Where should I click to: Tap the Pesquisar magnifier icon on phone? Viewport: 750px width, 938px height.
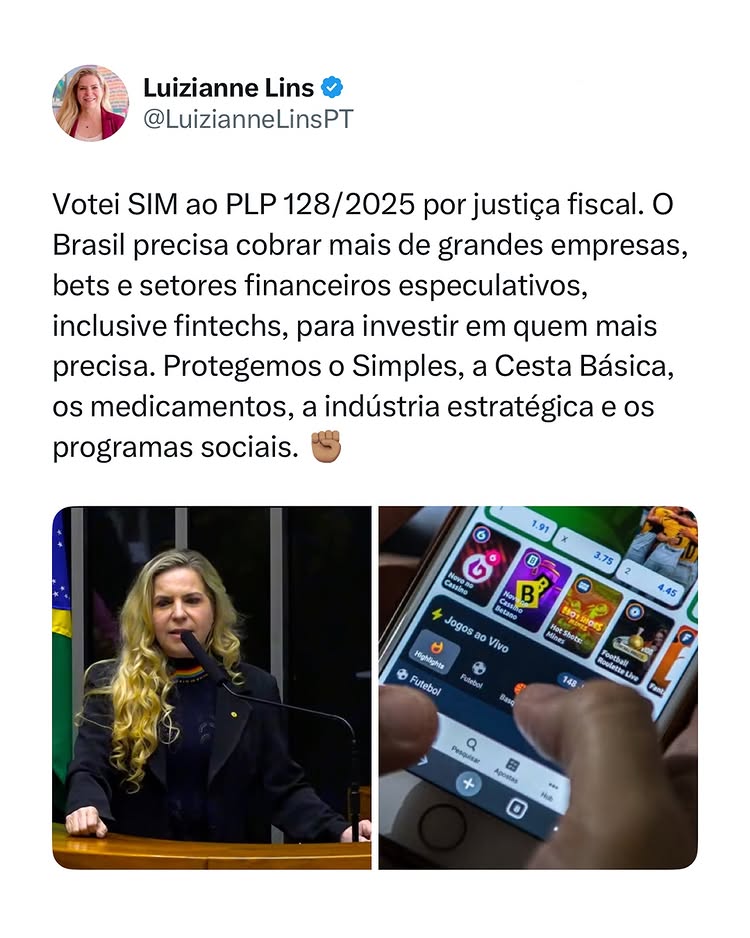point(471,744)
